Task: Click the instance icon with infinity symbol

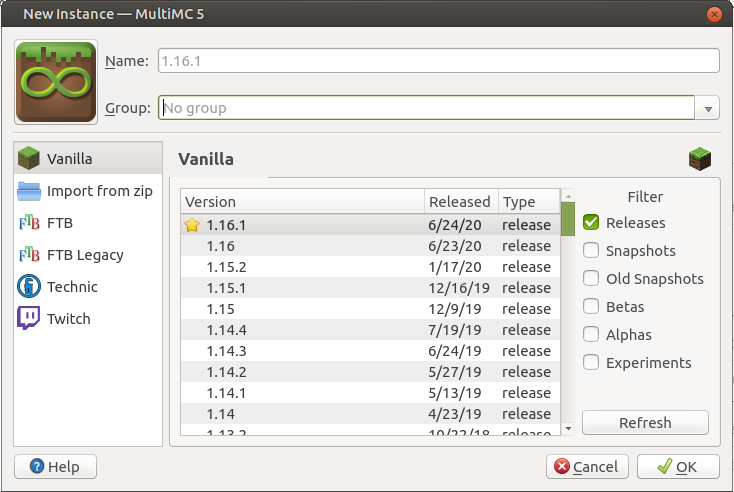Action: coord(56,82)
